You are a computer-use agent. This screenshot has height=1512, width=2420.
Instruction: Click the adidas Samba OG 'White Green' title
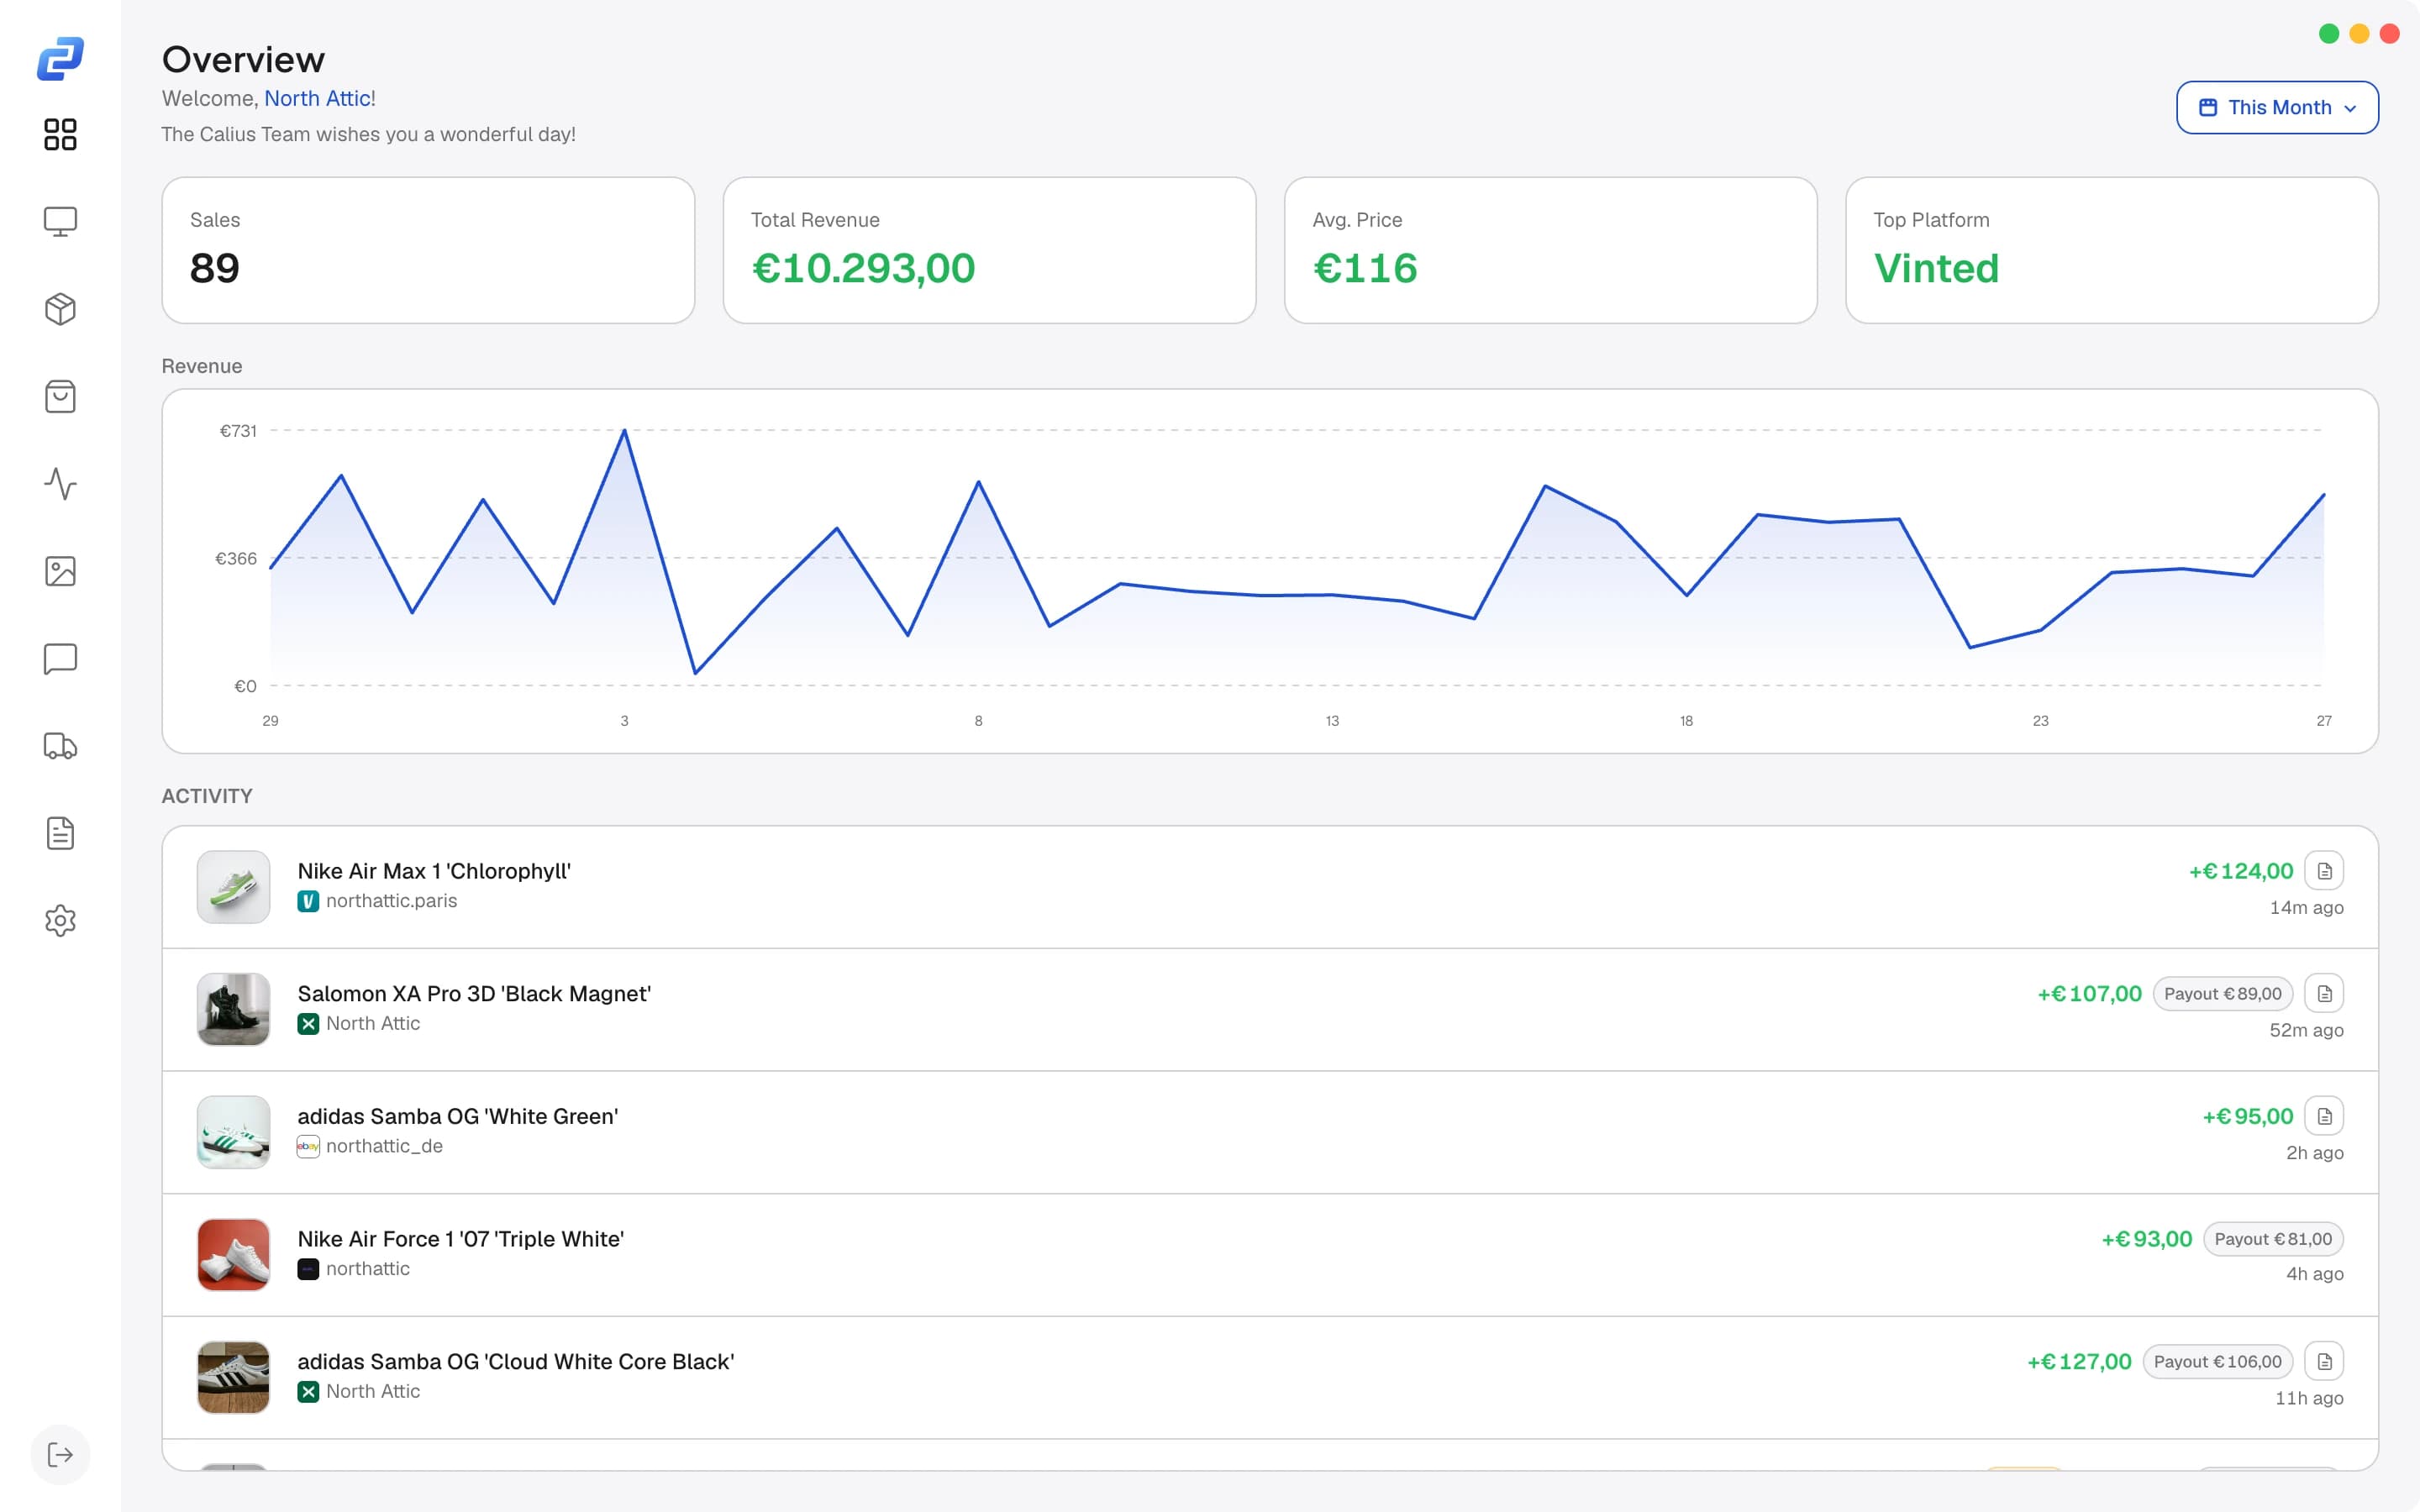pyautogui.click(x=457, y=1116)
